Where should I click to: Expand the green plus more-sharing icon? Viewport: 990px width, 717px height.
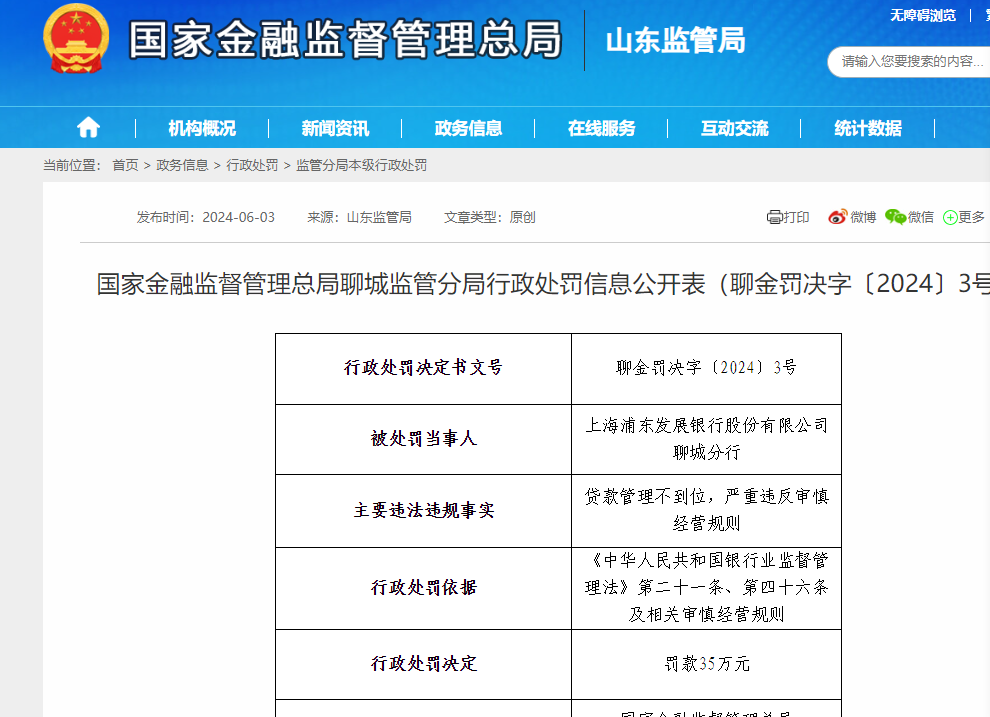click(x=950, y=217)
